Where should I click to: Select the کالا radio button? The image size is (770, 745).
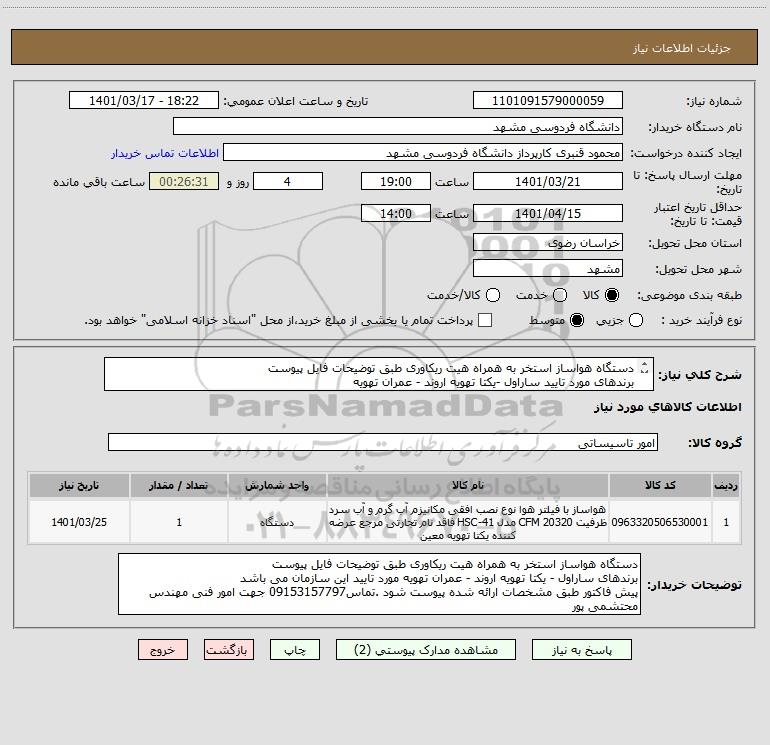point(612,295)
